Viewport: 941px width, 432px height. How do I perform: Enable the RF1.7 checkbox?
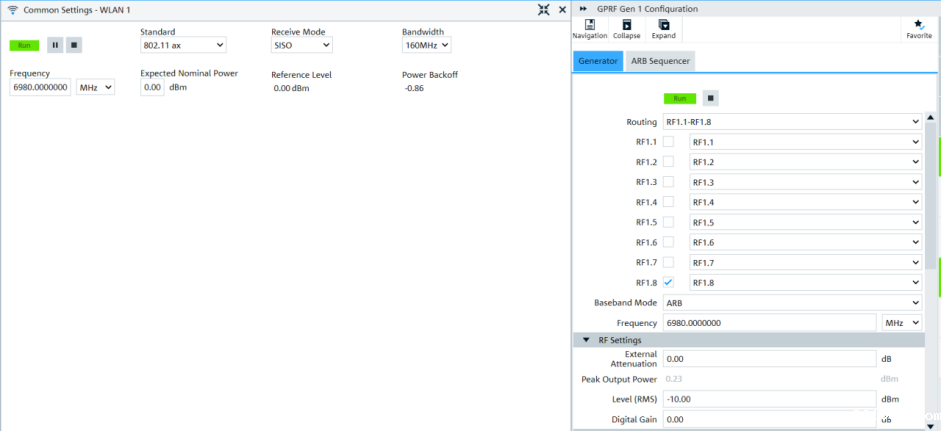tap(668, 262)
